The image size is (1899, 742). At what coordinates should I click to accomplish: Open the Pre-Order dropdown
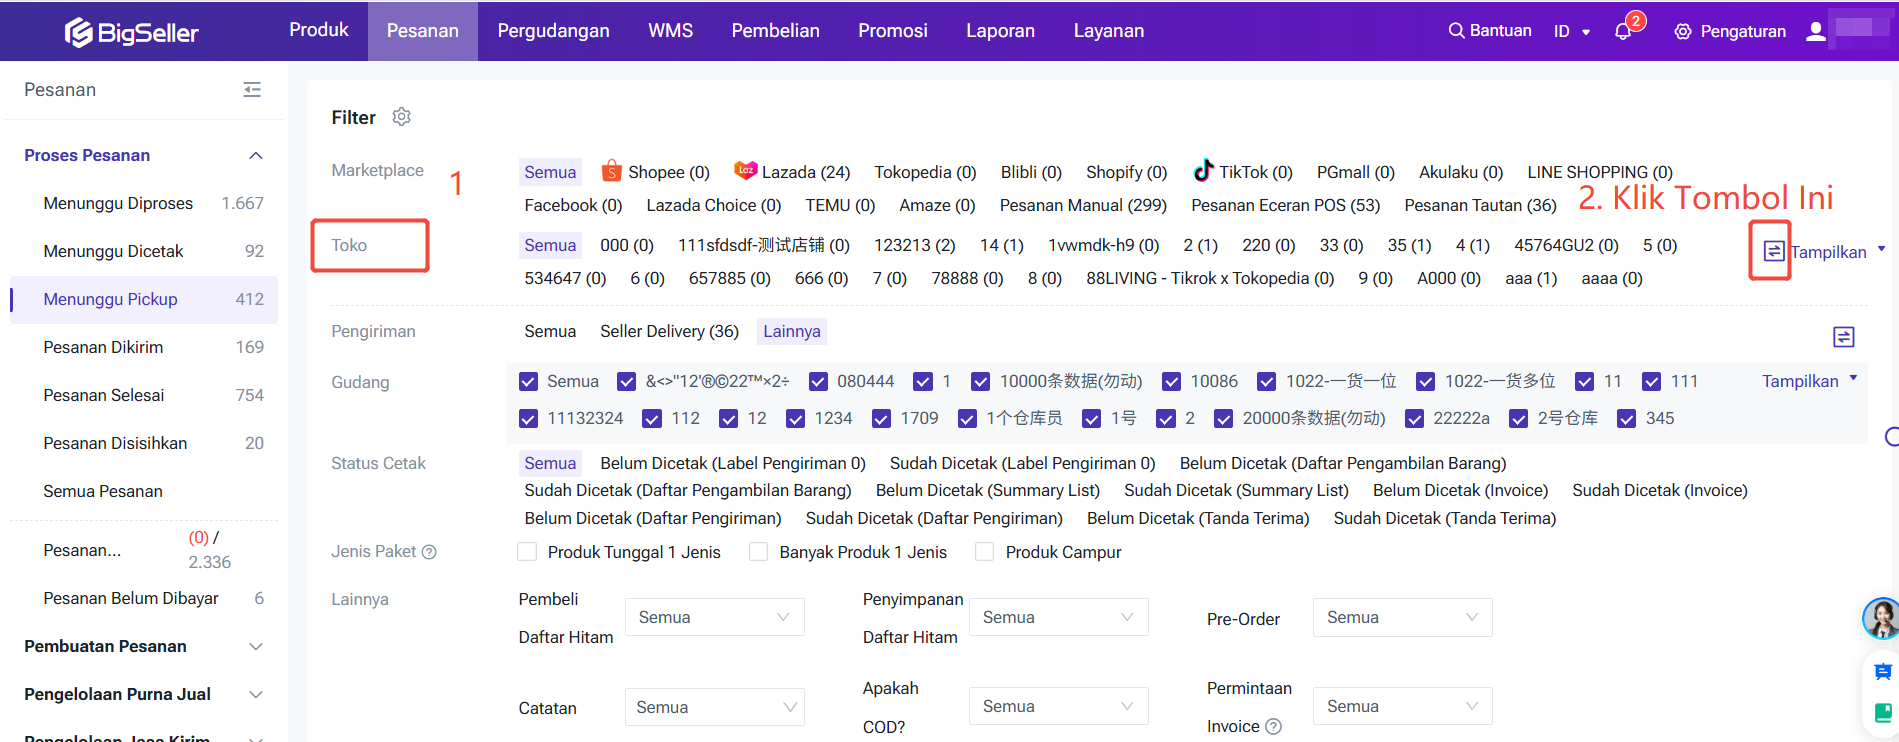tap(1401, 618)
